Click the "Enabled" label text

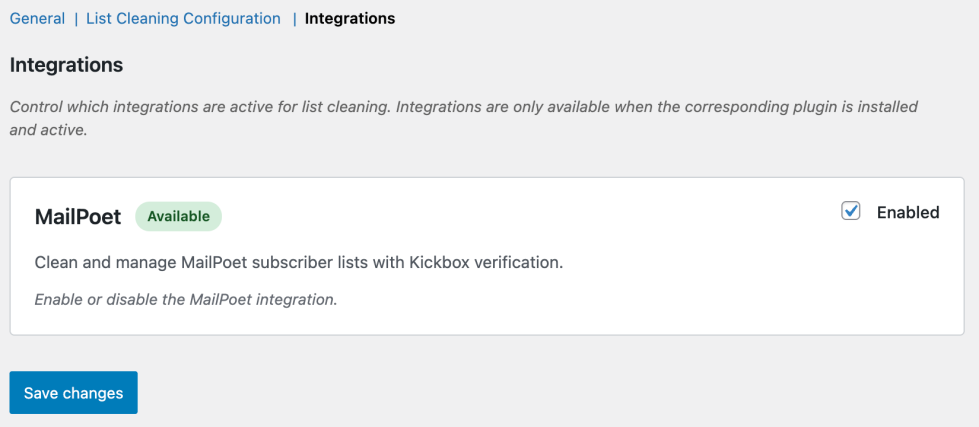[908, 212]
